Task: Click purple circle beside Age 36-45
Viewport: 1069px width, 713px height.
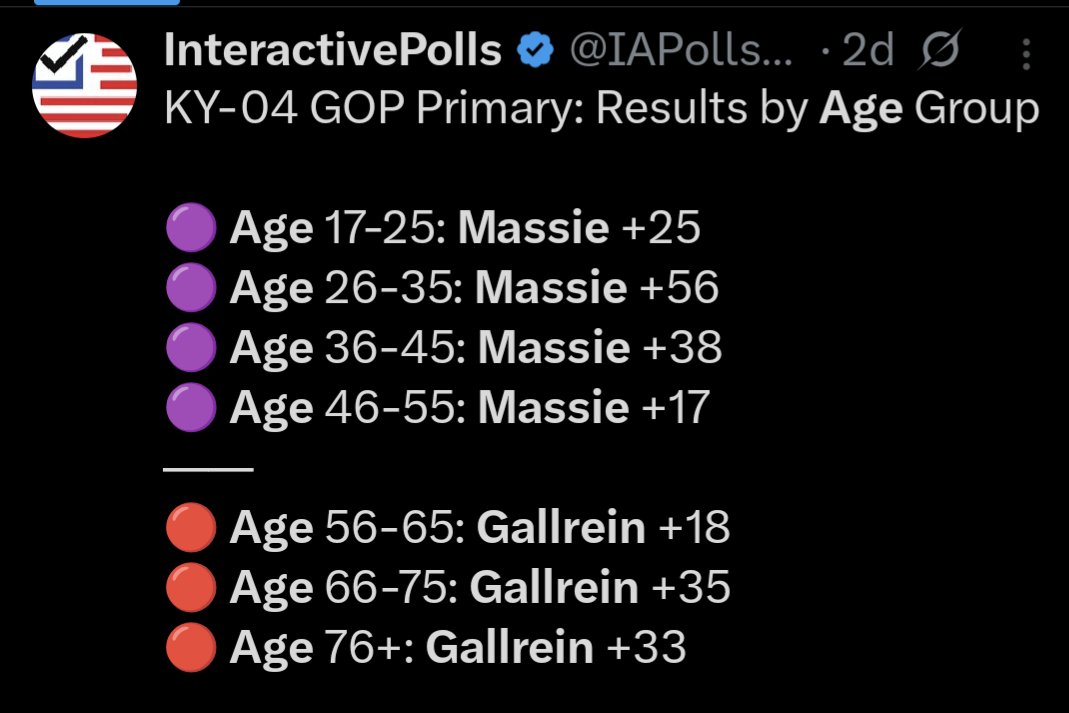Action: pyautogui.click(x=192, y=347)
